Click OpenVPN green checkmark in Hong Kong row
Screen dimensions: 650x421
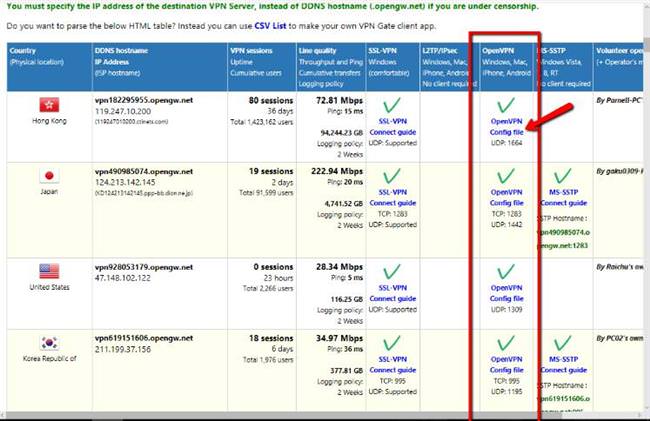tap(506, 105)
